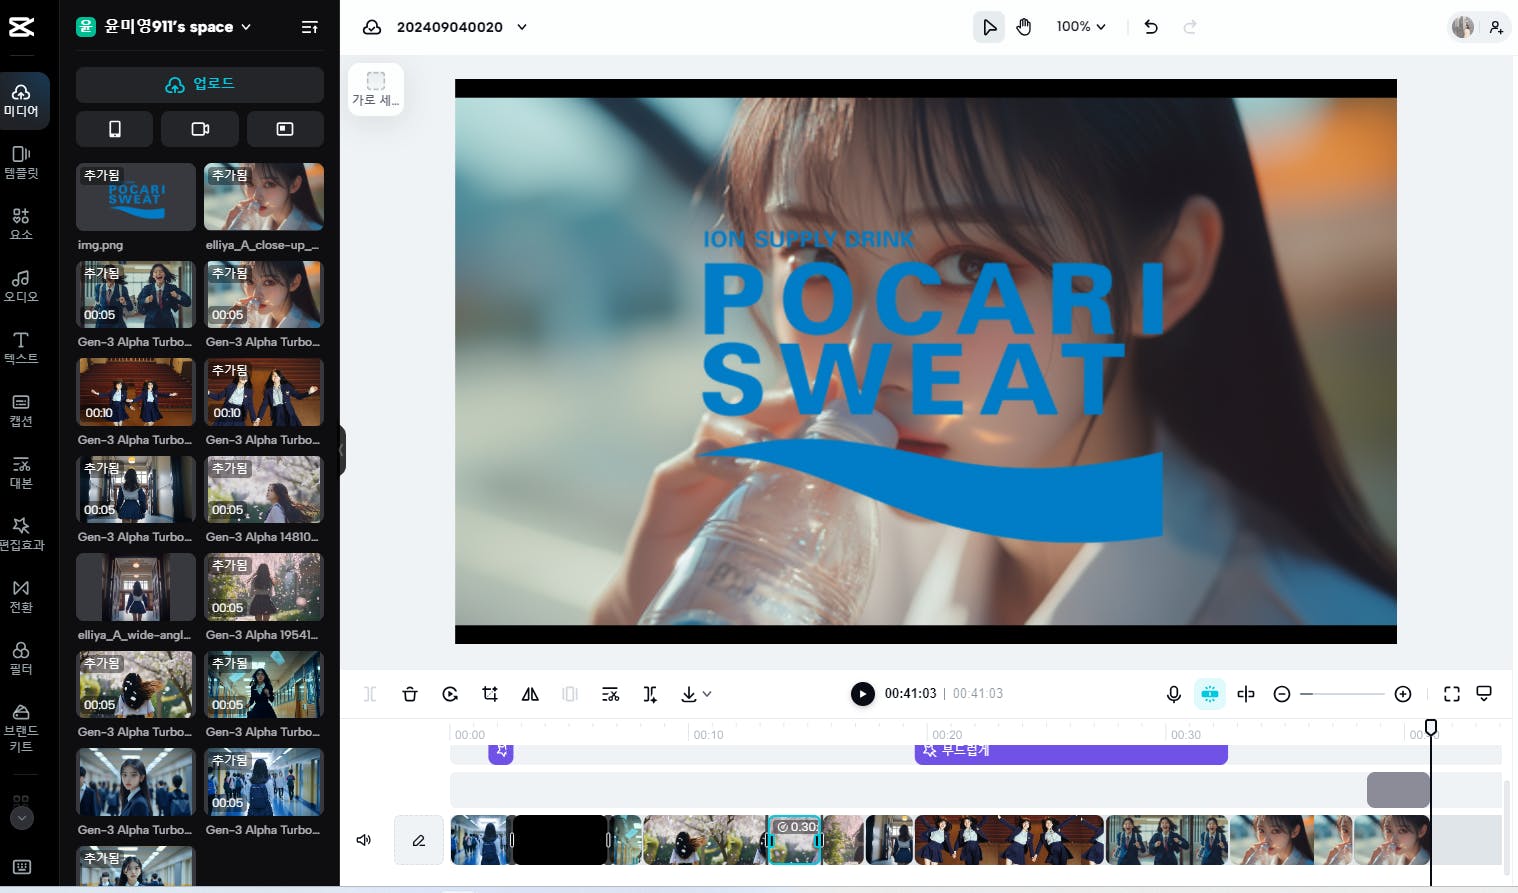The height and width of the screenshot is (893, 1518).
Task: Play the video from timeline
Action: 862,694
